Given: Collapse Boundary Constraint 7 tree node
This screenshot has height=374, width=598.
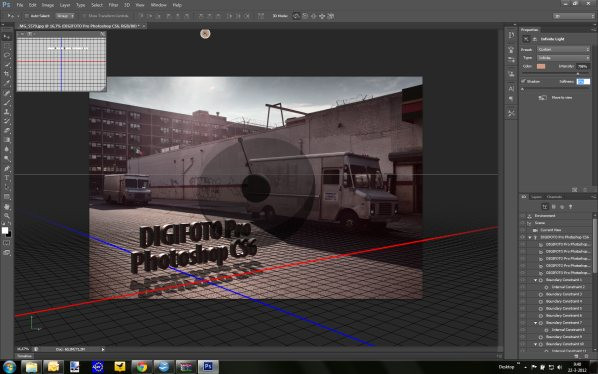Looking at the screenshot, I should 535,323.
